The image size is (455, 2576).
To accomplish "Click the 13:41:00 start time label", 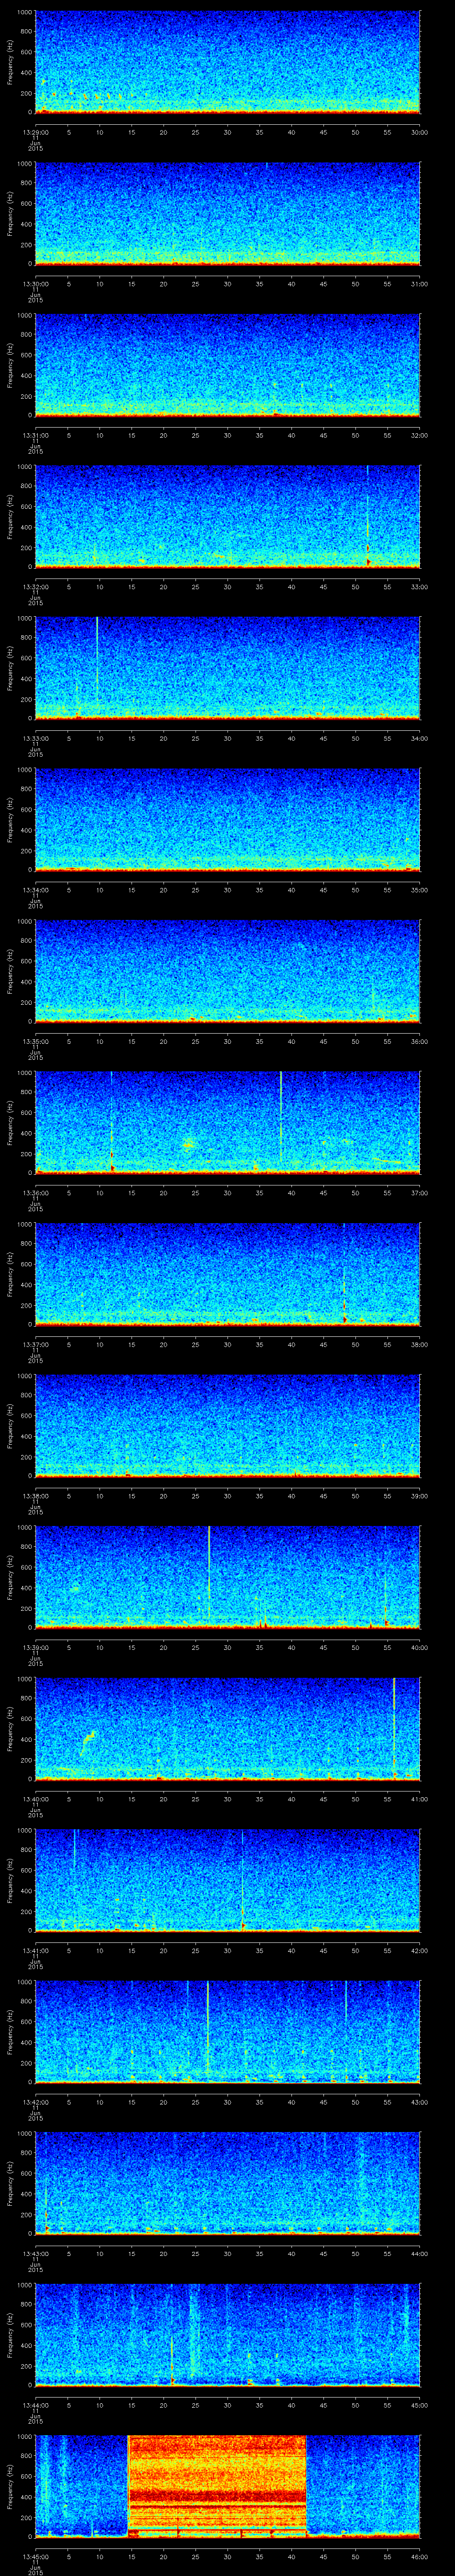I will click(x=35, y=1950).
